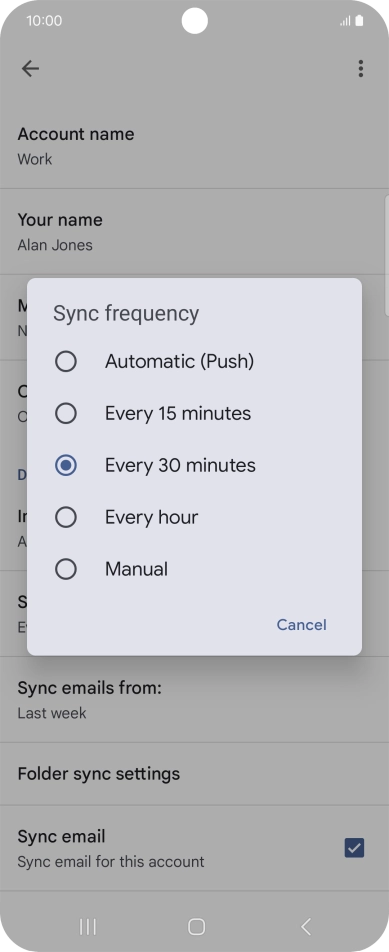Open Folder sync settings
Screen dimensions: 389x952
click(x=194, y=774)
